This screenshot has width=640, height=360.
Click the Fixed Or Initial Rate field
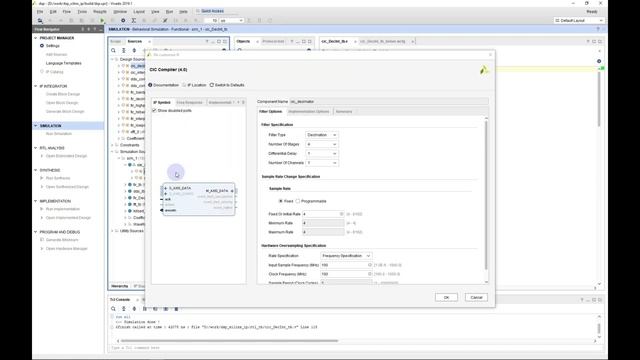(323, 214)
